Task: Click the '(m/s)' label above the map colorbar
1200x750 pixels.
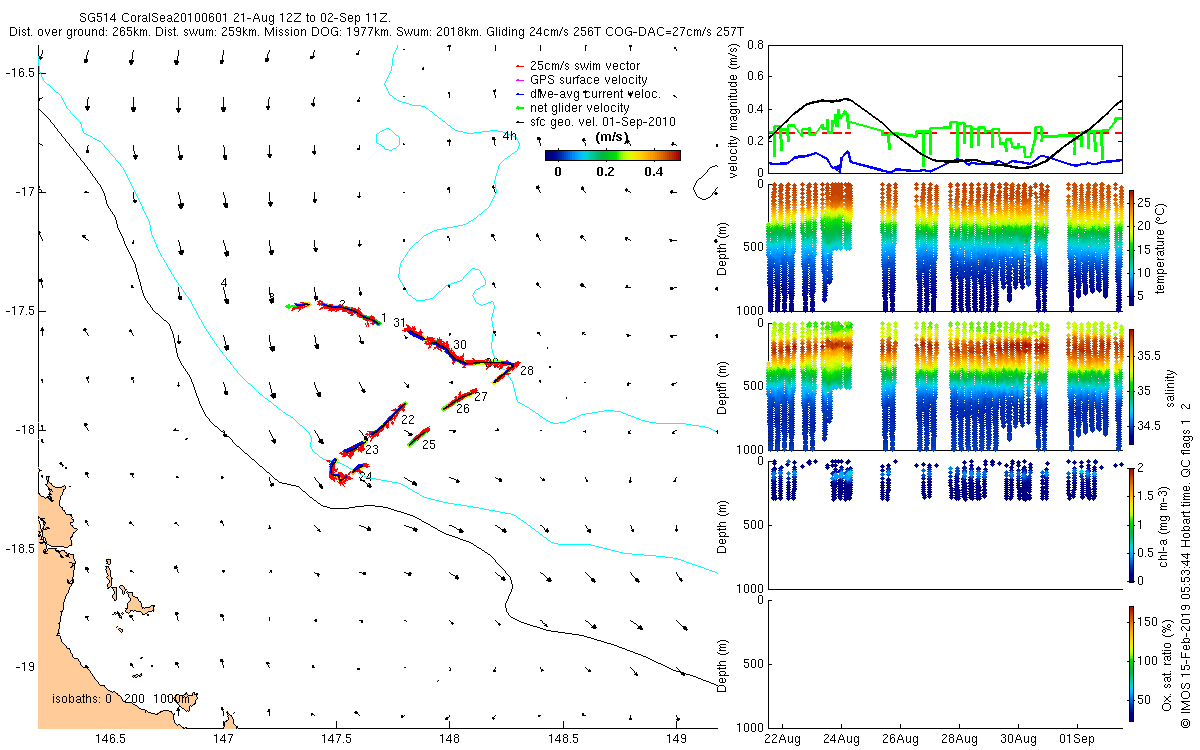Action: [x=611, y=137]
